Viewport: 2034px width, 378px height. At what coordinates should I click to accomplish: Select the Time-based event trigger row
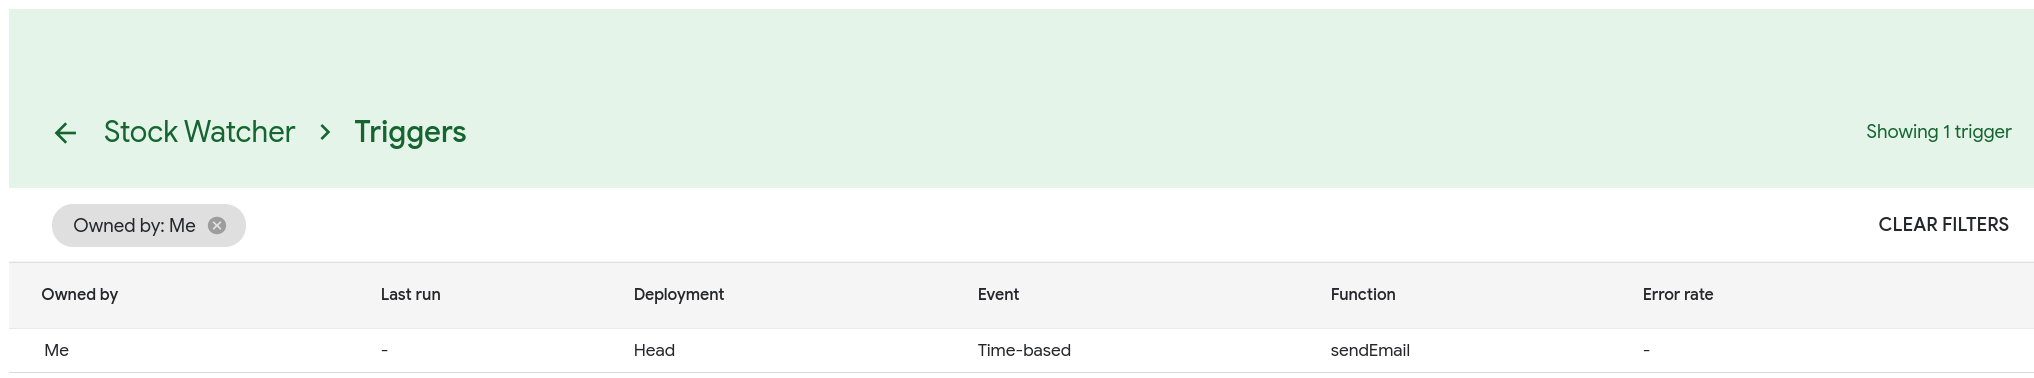pos(1021,351)
